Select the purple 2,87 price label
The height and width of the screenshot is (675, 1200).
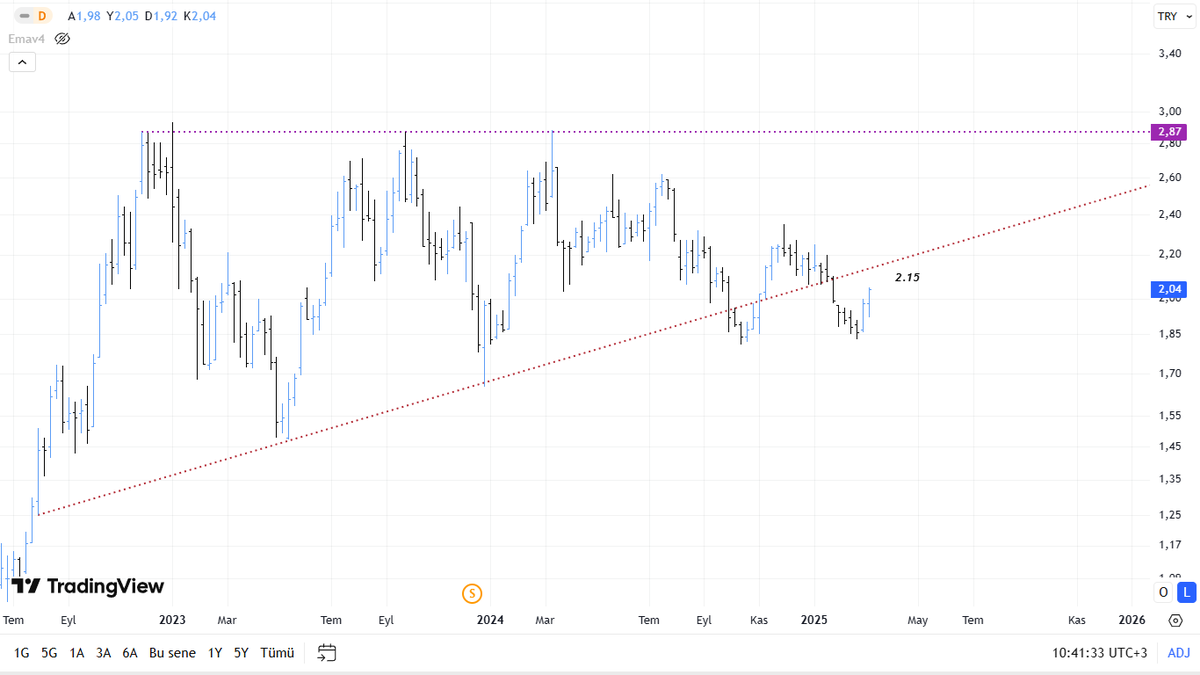[1171, 132]
